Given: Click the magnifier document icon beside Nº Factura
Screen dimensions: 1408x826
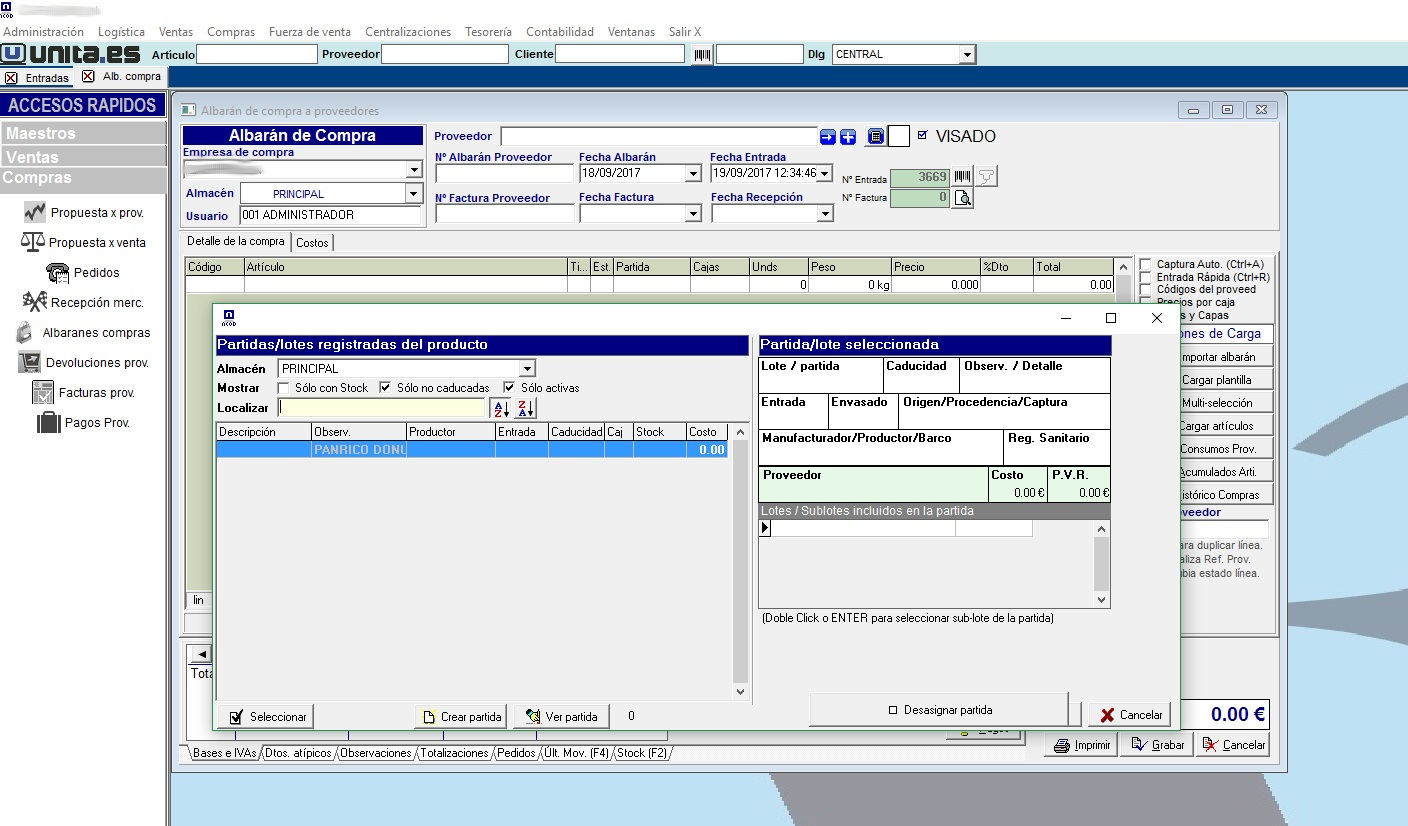Looking at the screenshot, I should [x=962, y=198].
